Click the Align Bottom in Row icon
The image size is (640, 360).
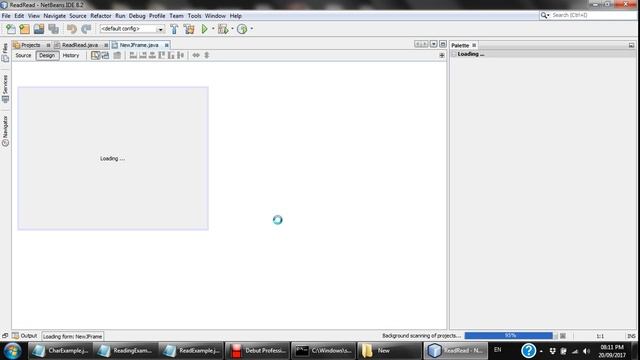coord(171,55)
